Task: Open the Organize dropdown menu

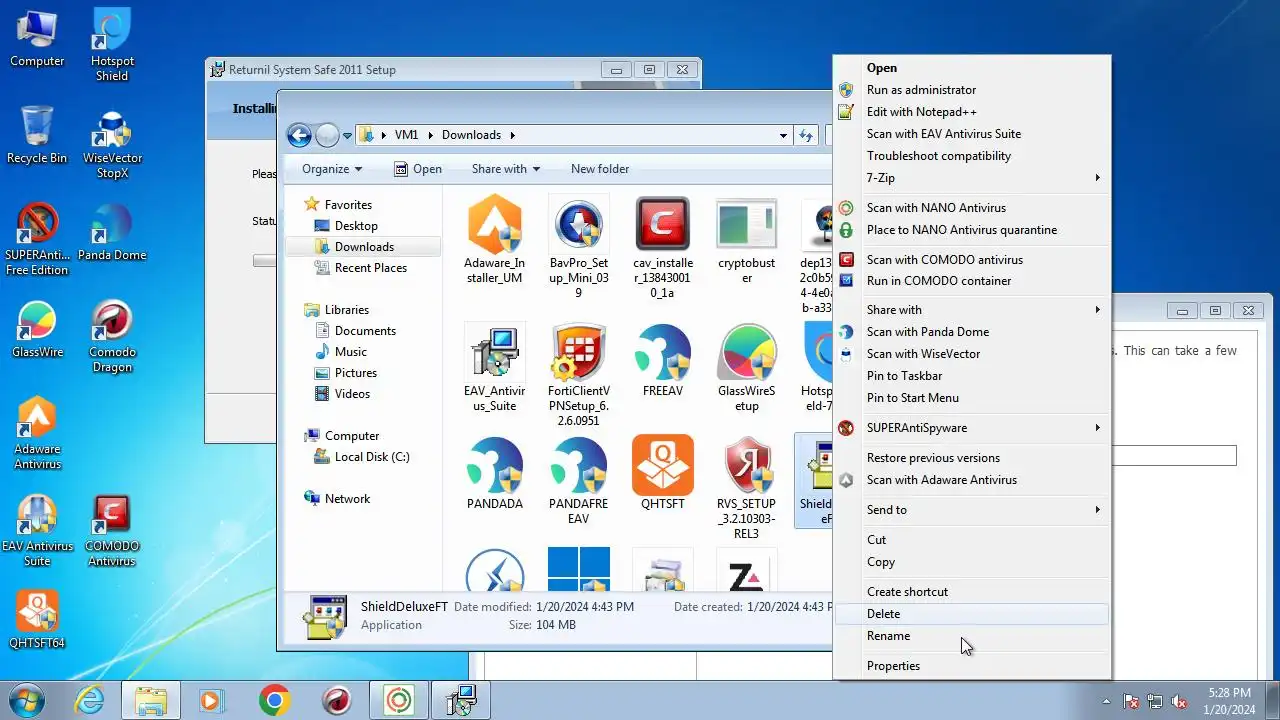Action: (x=332, y=169)
